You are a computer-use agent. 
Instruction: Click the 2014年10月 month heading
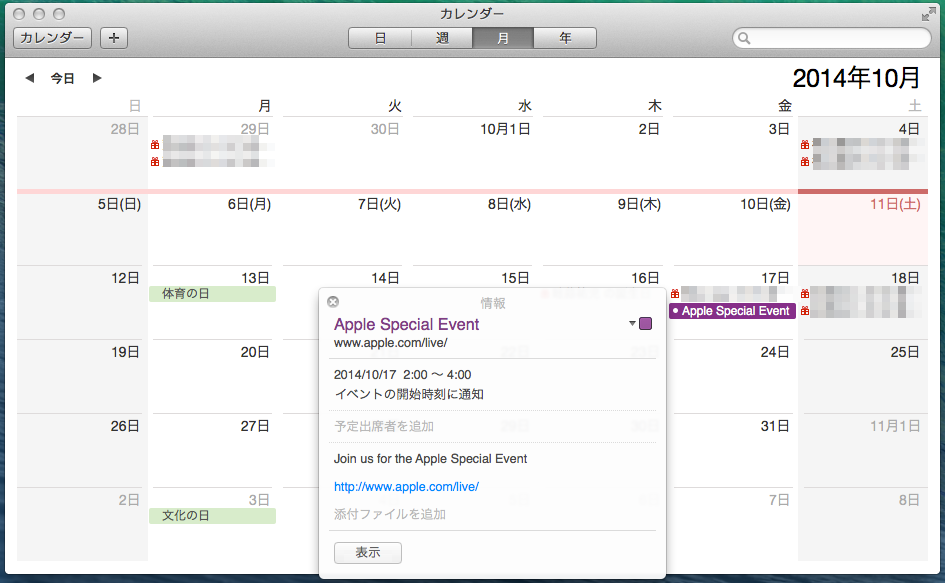pyautogui.click(x=856, y=78)
